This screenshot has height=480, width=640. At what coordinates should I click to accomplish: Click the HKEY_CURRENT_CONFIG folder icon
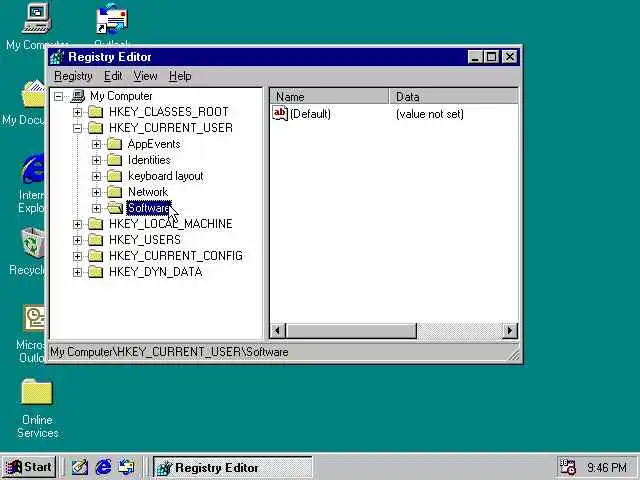96,256
